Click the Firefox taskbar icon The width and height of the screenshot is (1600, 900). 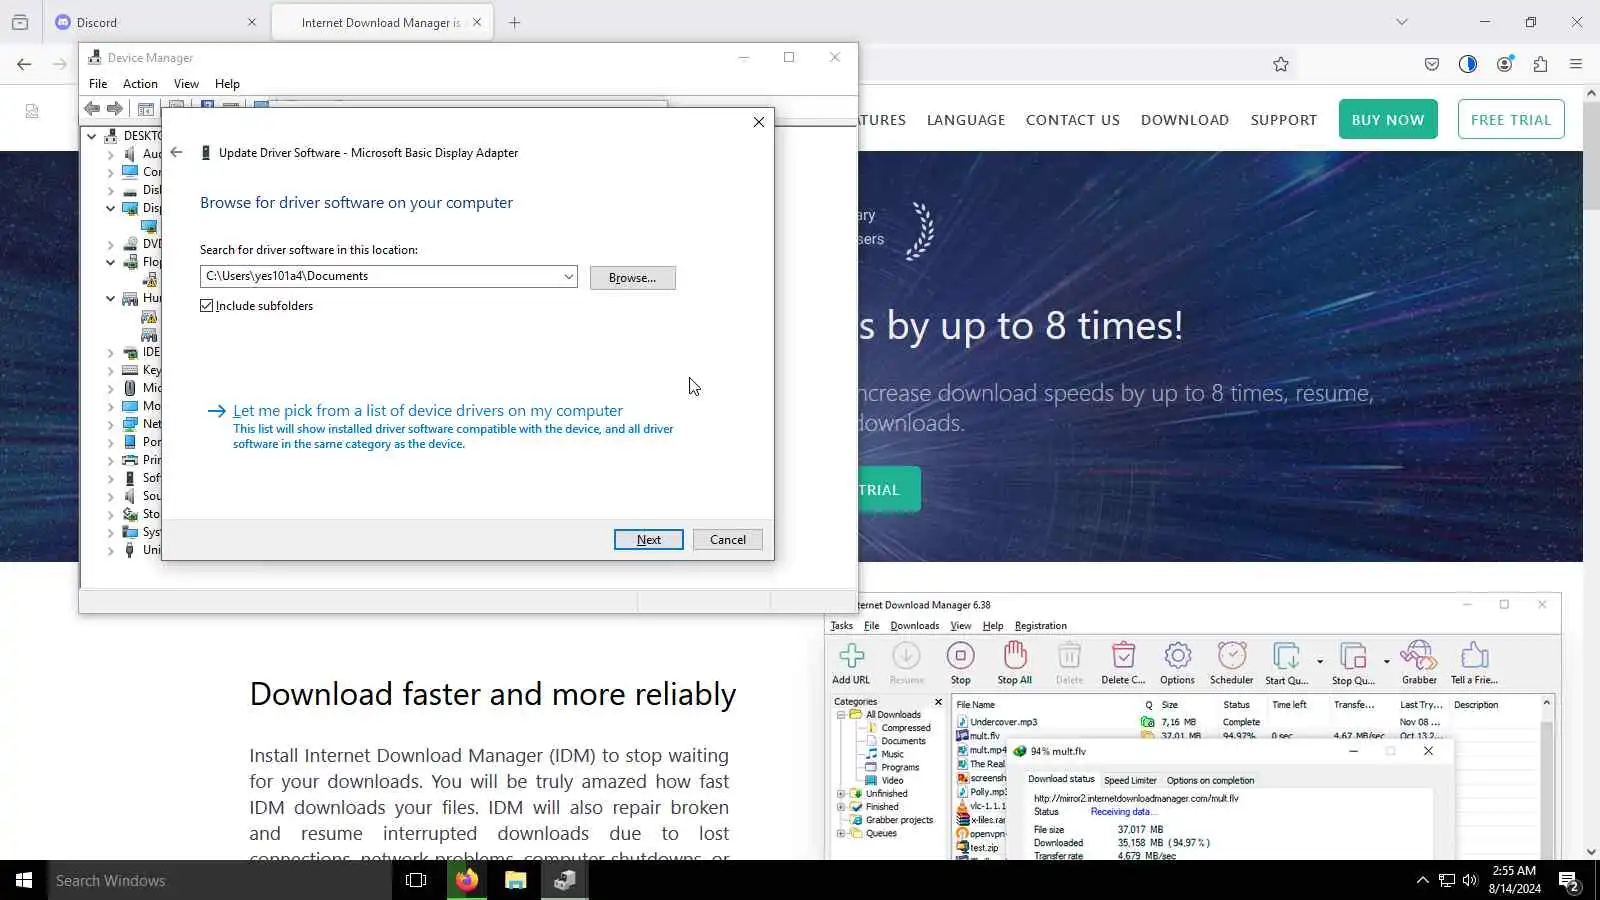(466, 880)
